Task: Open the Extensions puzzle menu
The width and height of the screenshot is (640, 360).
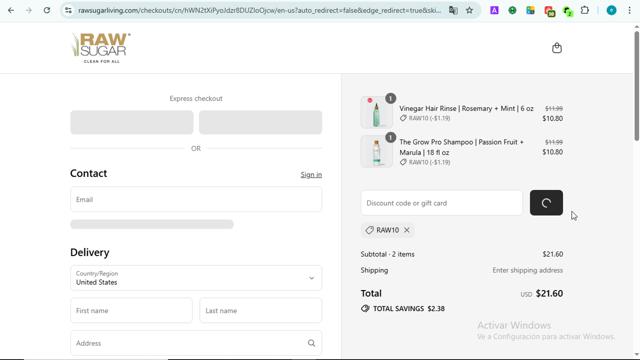Action: tap(585, 10)
